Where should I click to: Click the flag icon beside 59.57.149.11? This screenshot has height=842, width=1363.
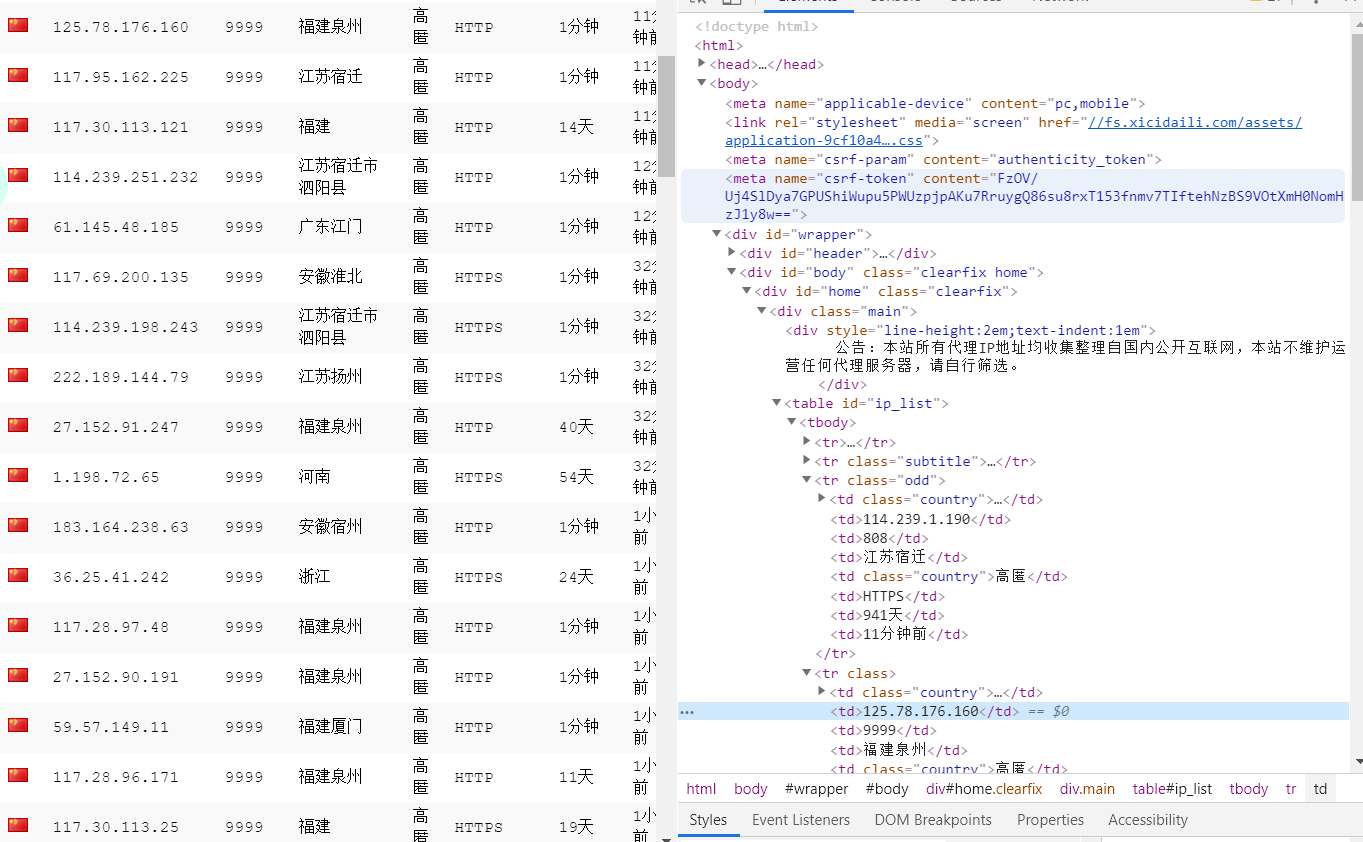pos(17,727)
